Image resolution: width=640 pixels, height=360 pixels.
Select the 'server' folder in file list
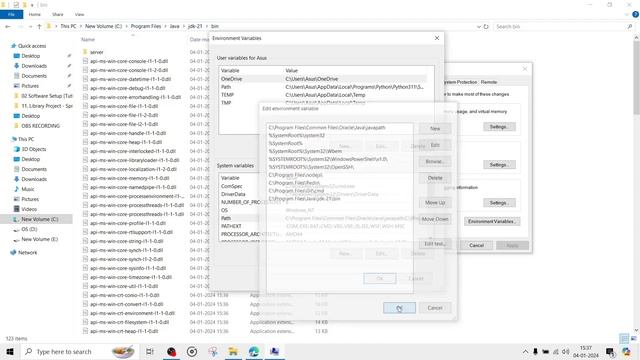coord(97,52)
